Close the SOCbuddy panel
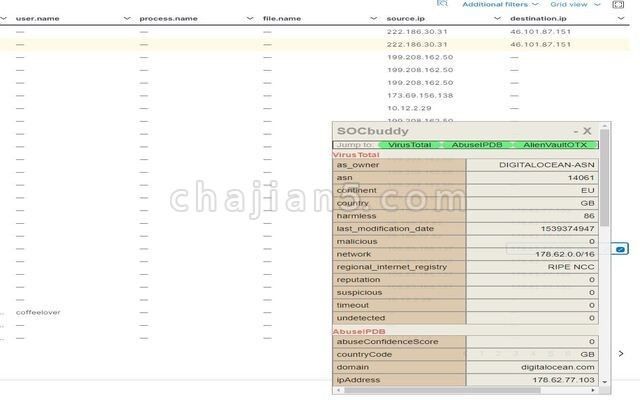Image resolution: width=640 pixels, height=400 pixels. coord(587,130)
